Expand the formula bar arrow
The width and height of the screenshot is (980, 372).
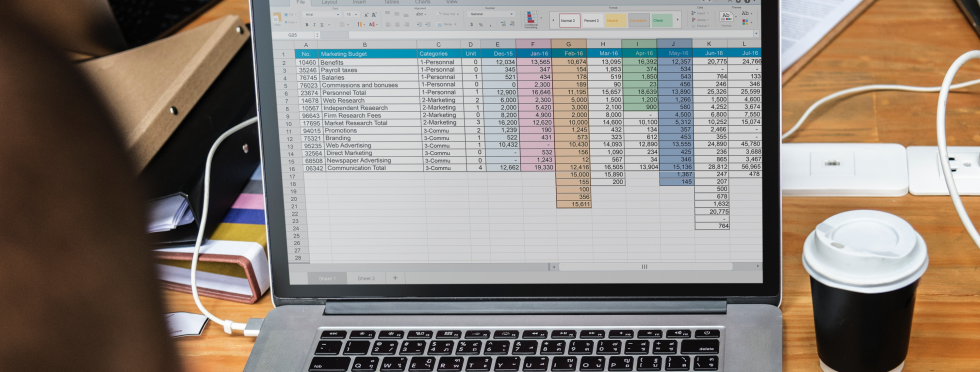tap(756, 33)
